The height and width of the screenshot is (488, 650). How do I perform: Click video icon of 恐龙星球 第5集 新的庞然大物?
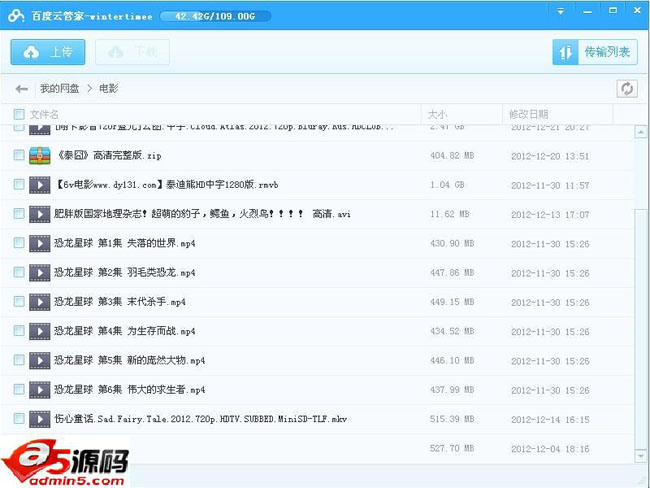point(40,361)
